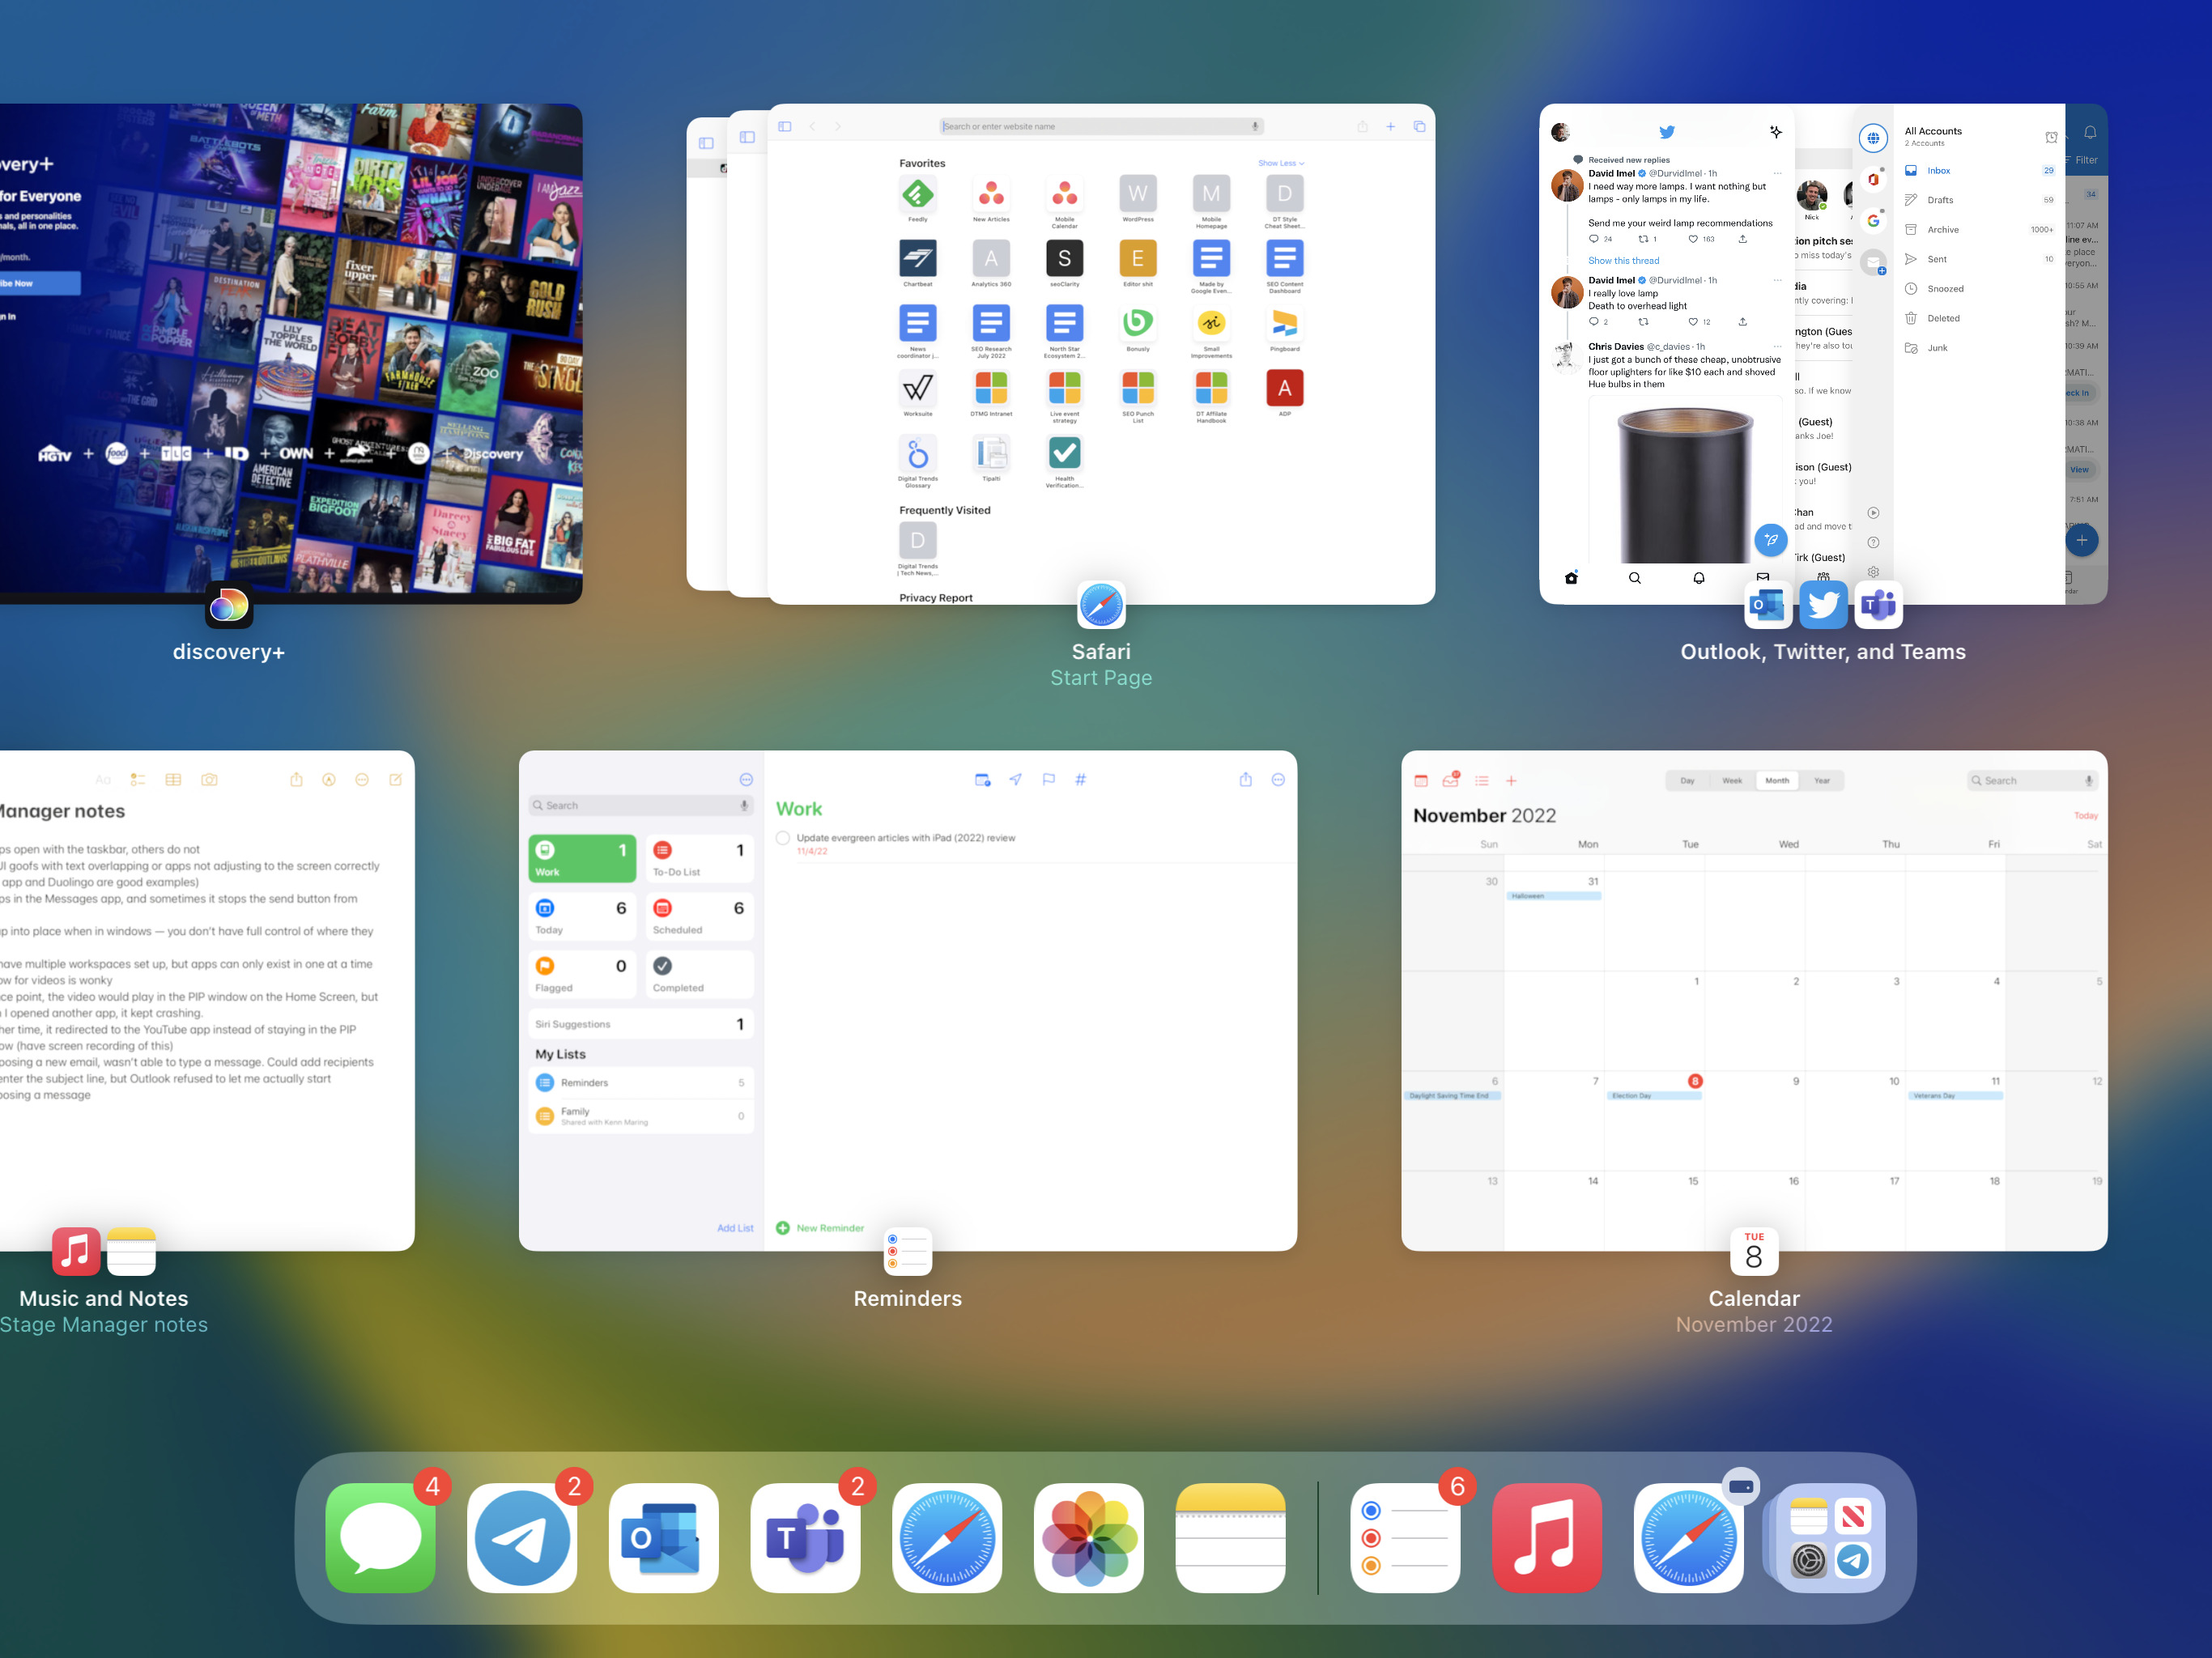Select the Week tab in Calendar

tap(1731, 780)
